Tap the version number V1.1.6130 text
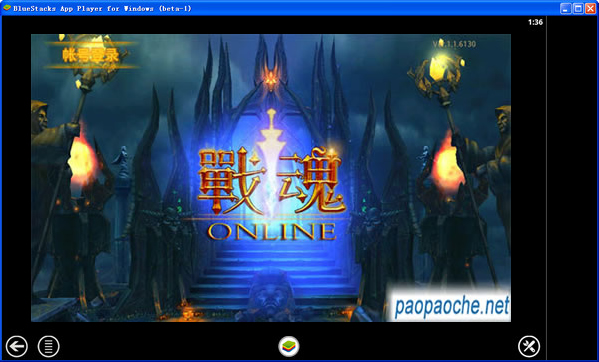Viewport: 599px width, 362px height. click(454, 44)
